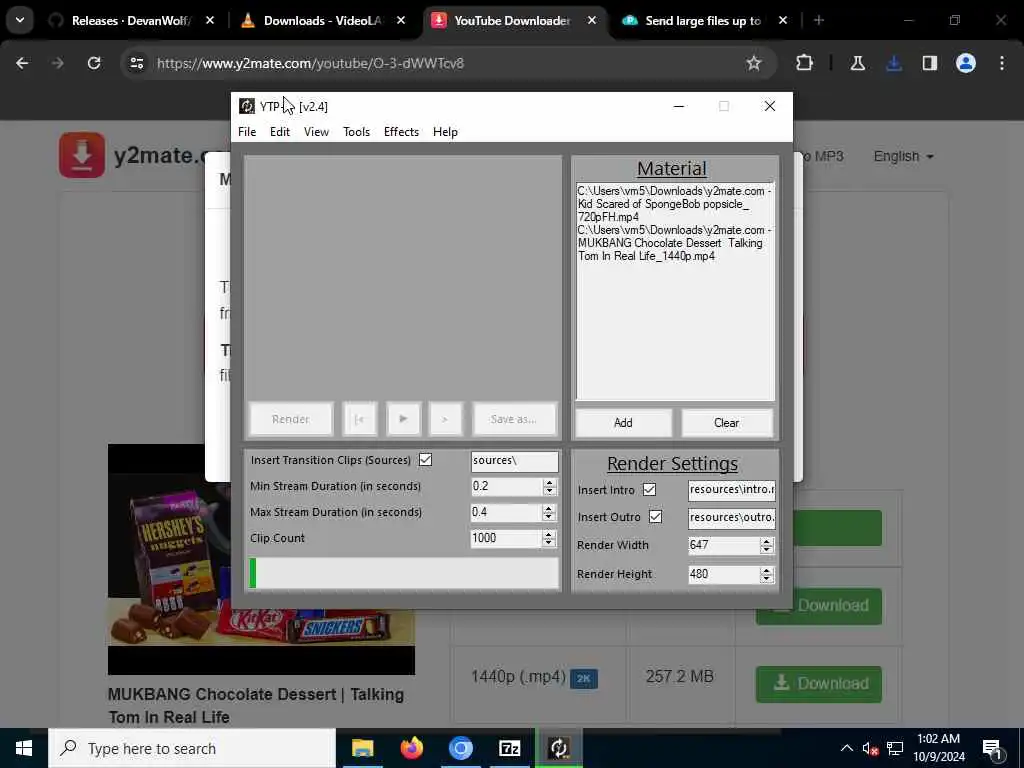Decrease Max Stream Duration with down arrow
This screenshot has width=1024, height=768.
(x=549, y=517)
